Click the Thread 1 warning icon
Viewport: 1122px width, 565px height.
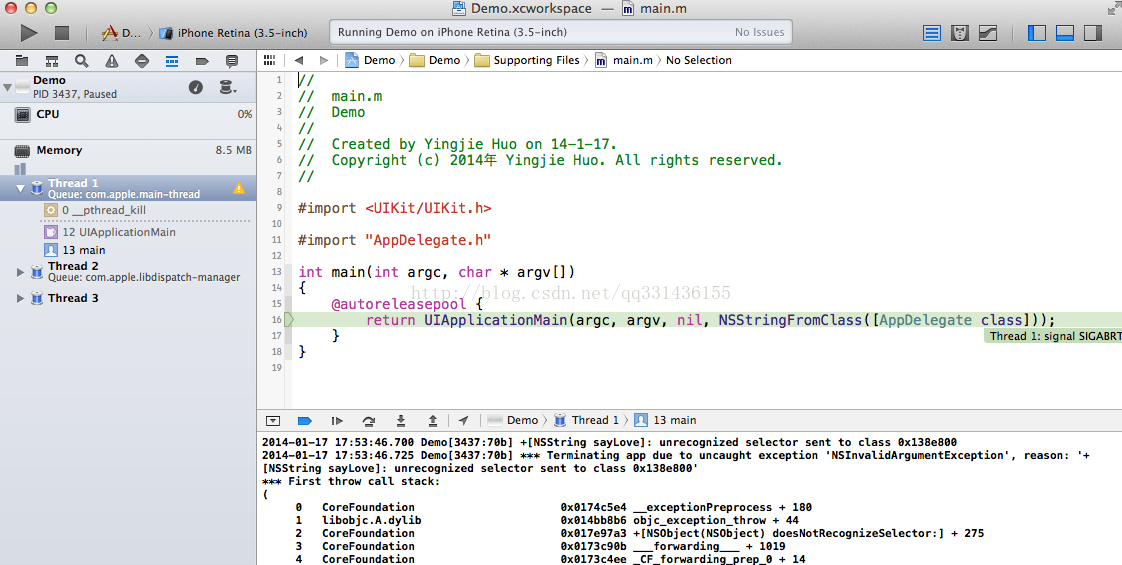tap(238, 189)
